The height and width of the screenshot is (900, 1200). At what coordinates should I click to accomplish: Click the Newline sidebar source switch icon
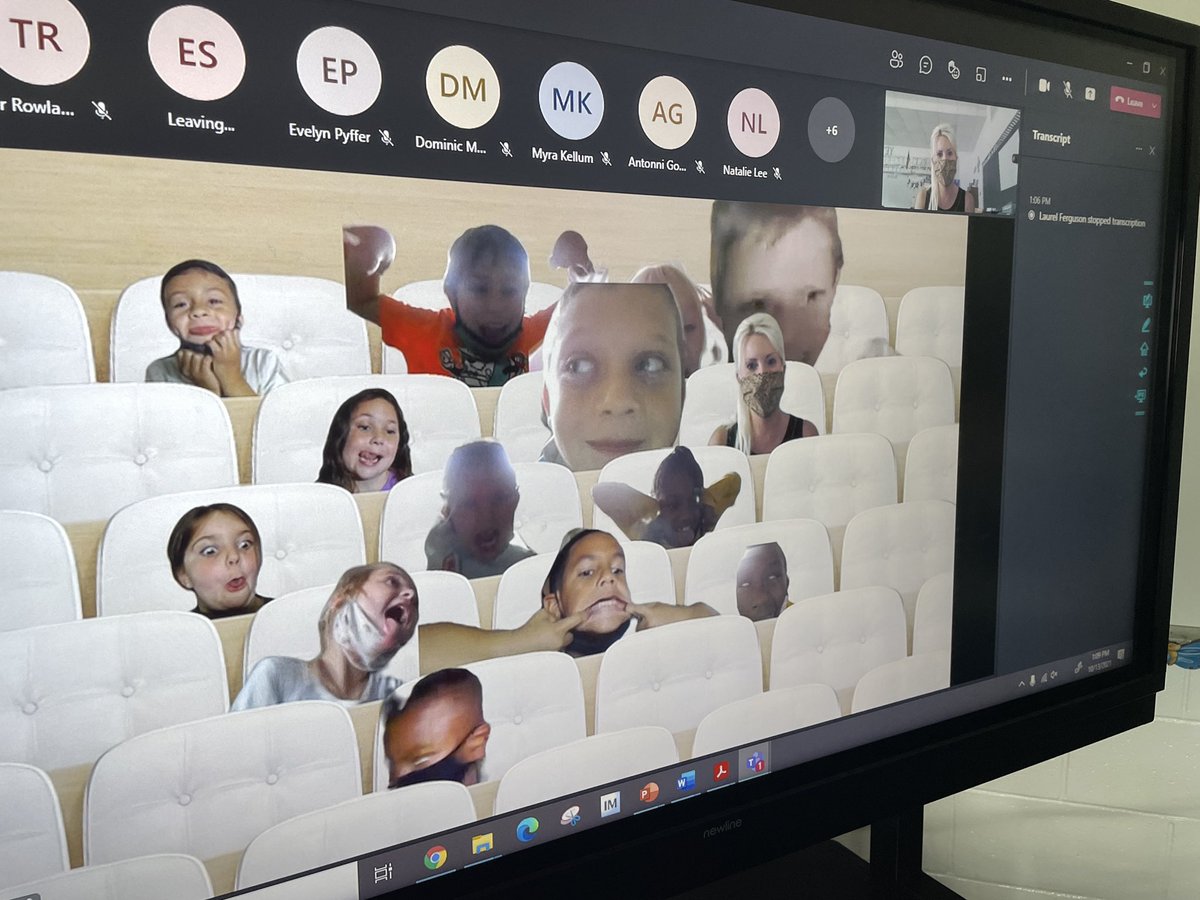click(1140, 396)
